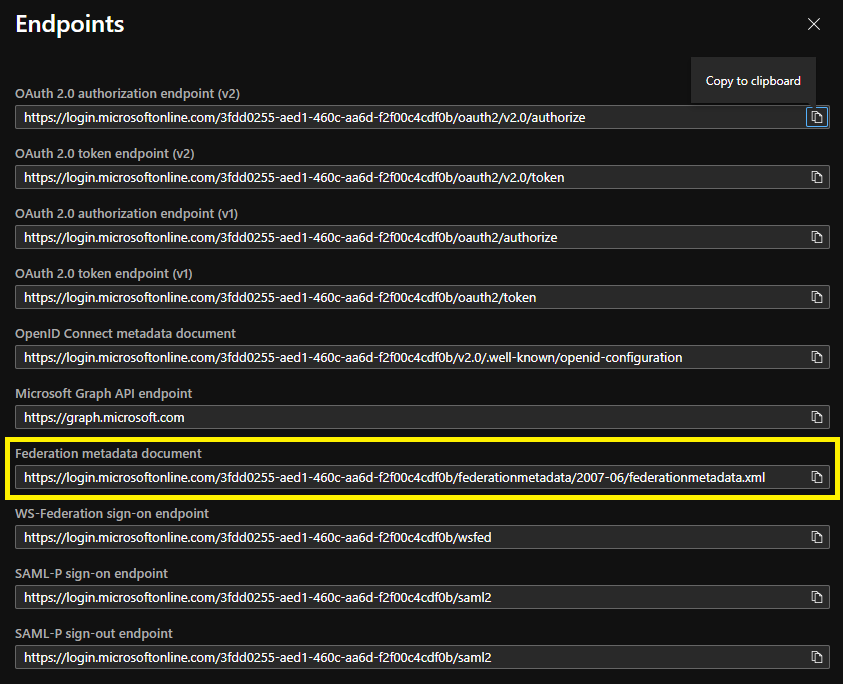Copy Microsoft Graph API endpoint URL
Screen dimensions: 843x684
(x=817, y=417)
